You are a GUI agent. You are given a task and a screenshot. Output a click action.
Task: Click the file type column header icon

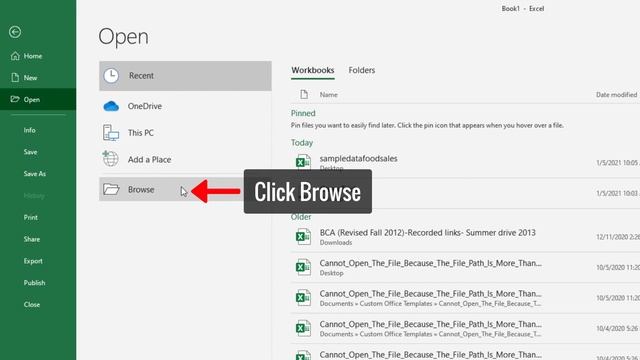(304, 94)
